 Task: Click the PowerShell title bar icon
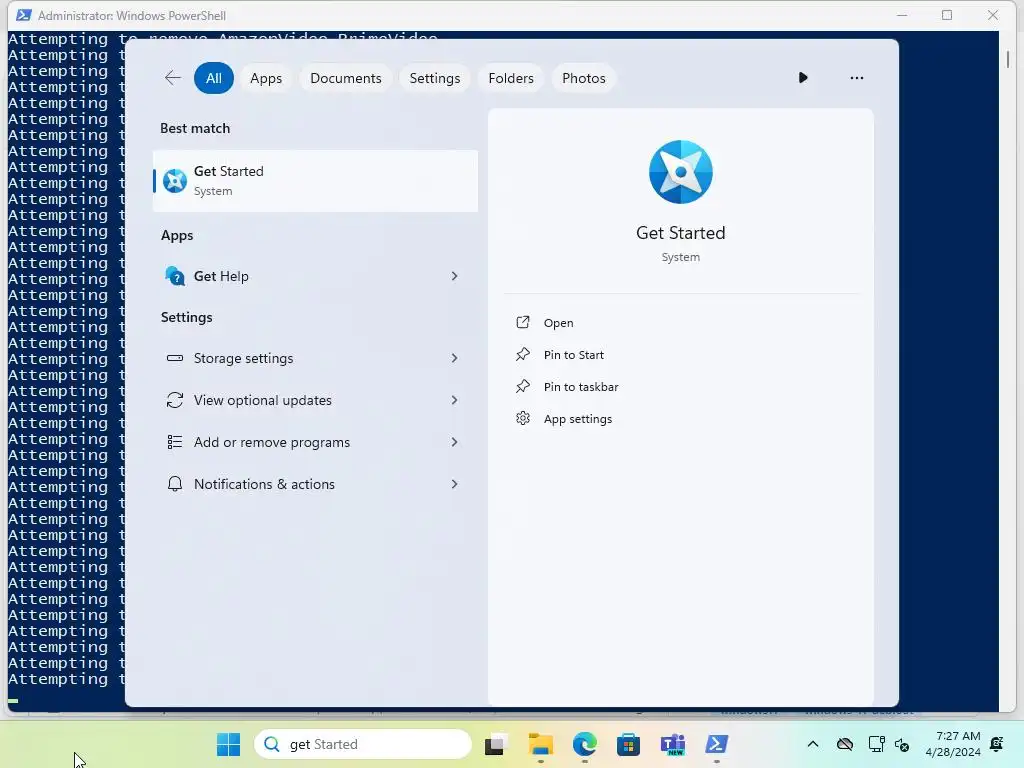coord(24,15)
